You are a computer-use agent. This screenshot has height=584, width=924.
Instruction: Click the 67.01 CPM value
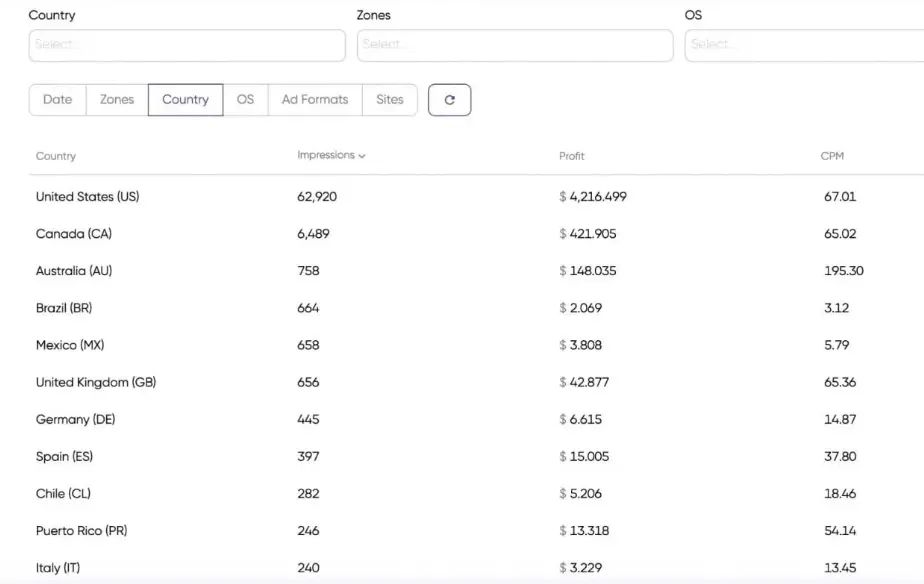click(840, 197)
